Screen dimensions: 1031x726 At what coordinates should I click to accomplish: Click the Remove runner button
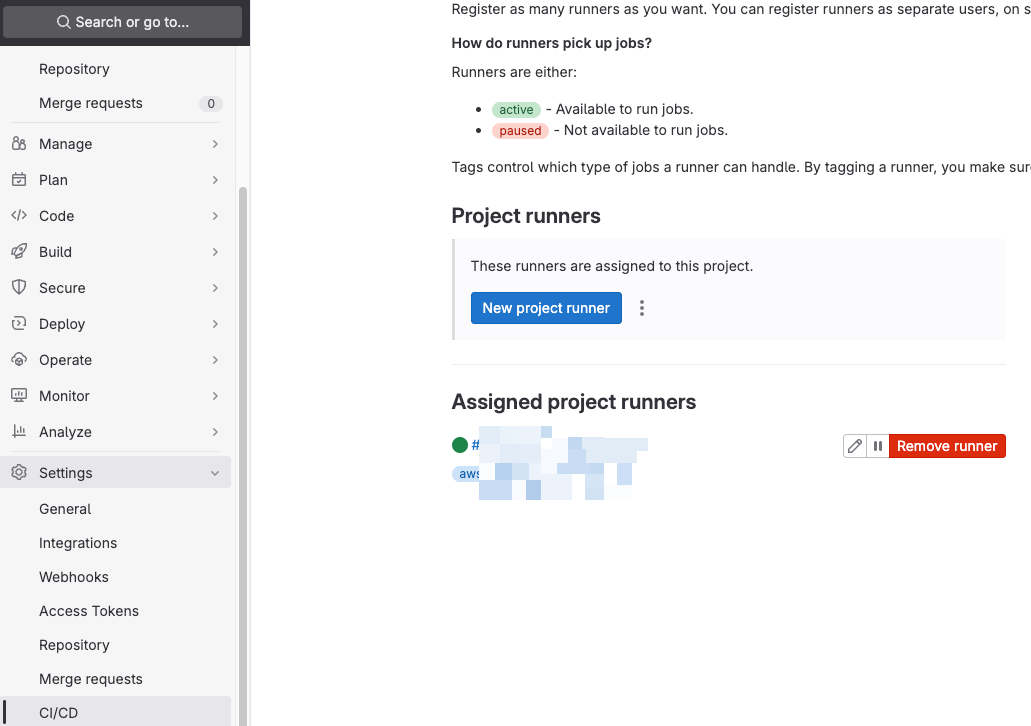947,446
